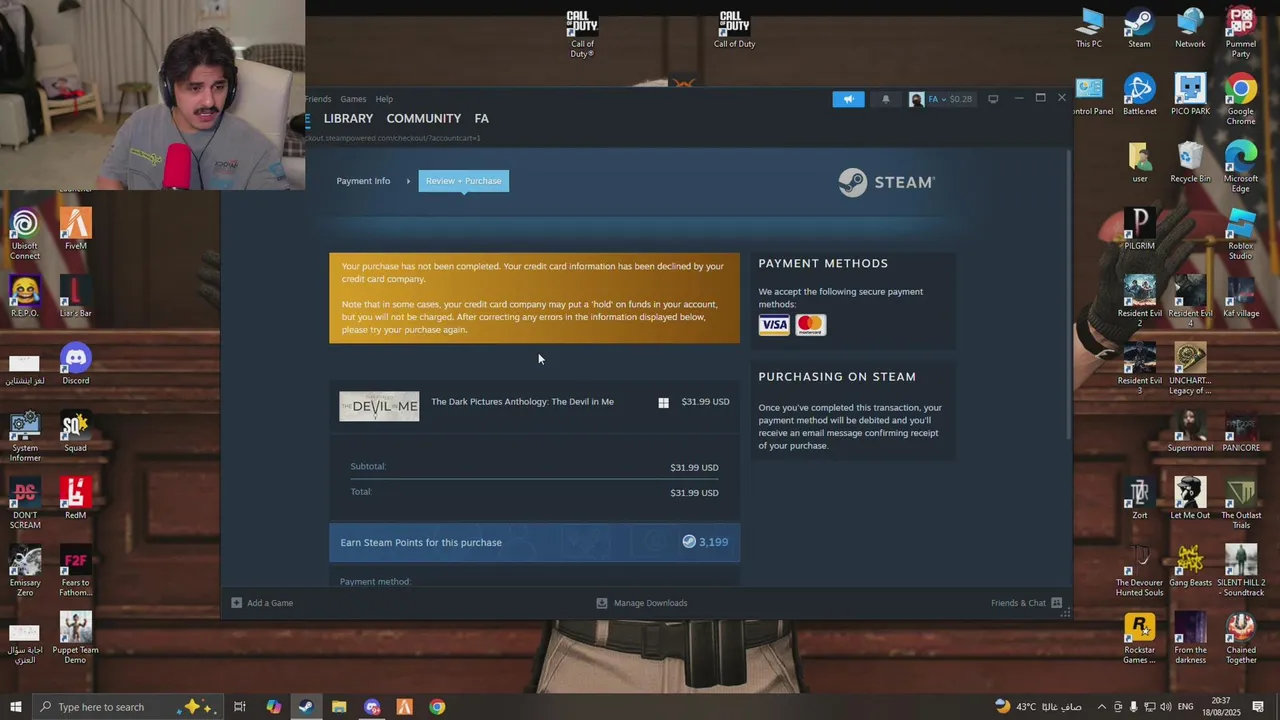Image resolution: width=1280 pixels, height=720 pixels.
Task: Open Battle.net desktop shortcut
Action: tap(1139, 95)
